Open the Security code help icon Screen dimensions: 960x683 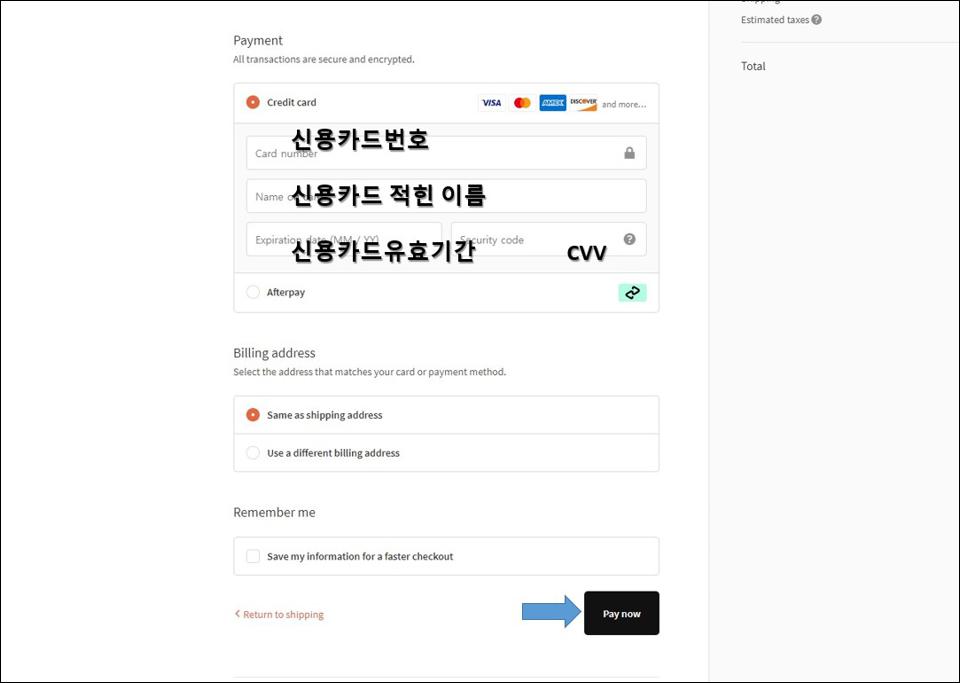pos(629,239)
